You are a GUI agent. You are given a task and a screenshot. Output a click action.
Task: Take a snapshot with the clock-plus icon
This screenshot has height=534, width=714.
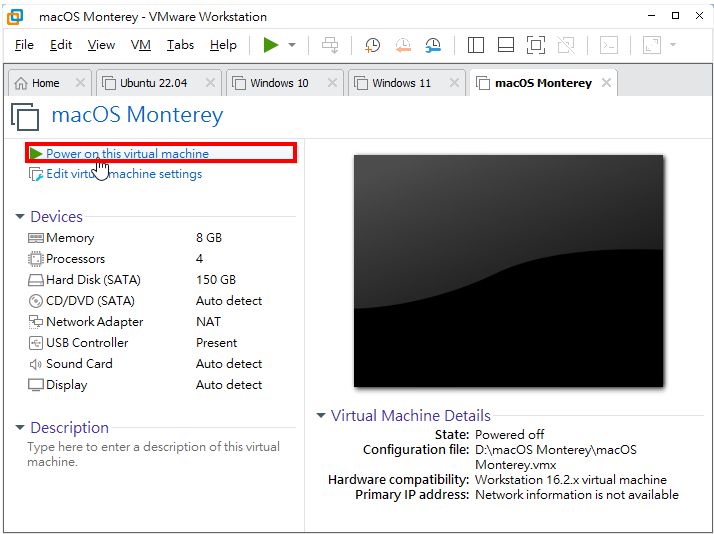[372, 45]
